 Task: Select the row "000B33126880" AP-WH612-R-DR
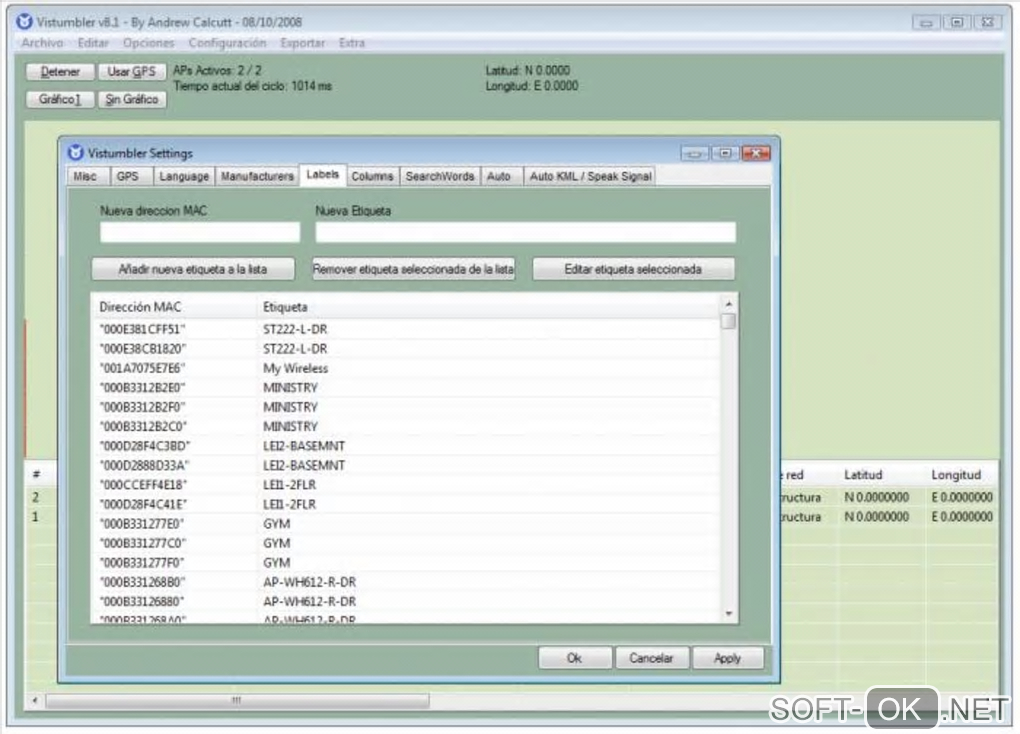[406, 602]
